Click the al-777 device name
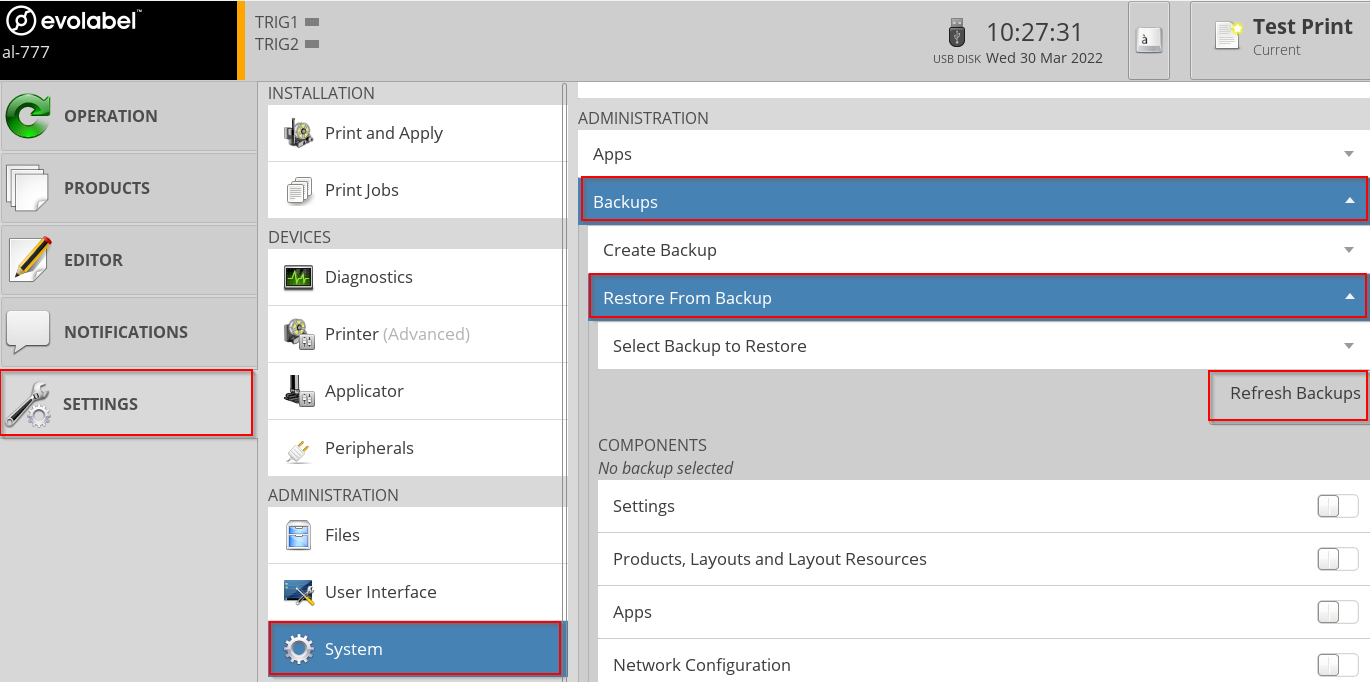 click(26, 52)
